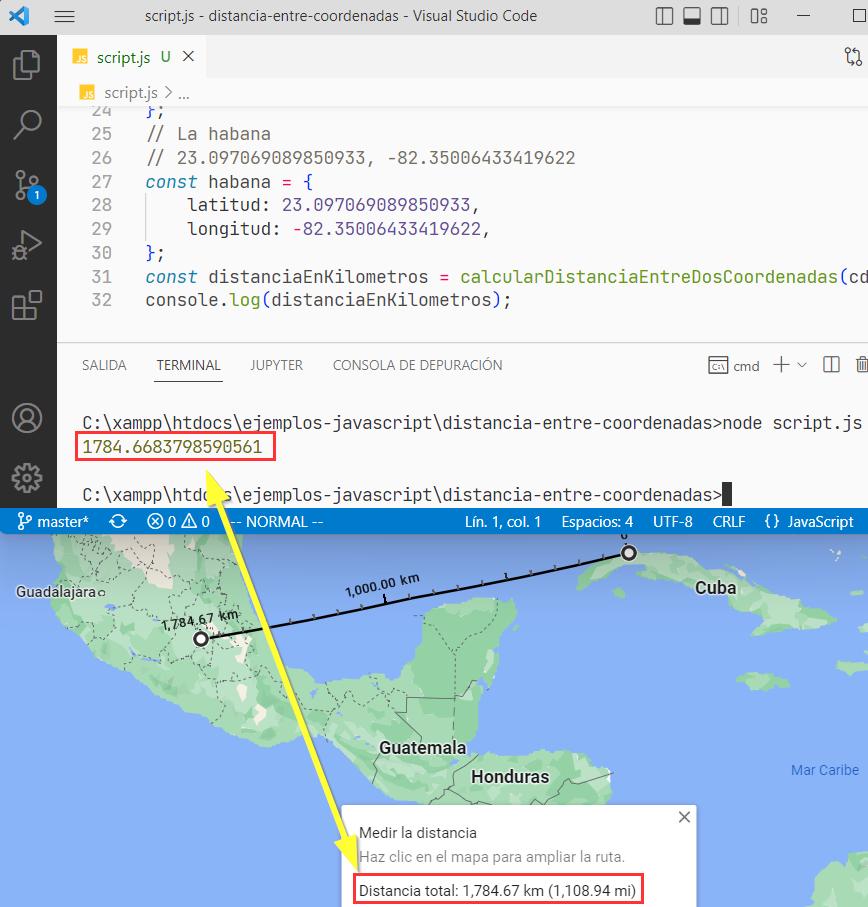The image size is (868, 907).
Task: Click the Distancia total text in popup
Action: click(497, 891)
